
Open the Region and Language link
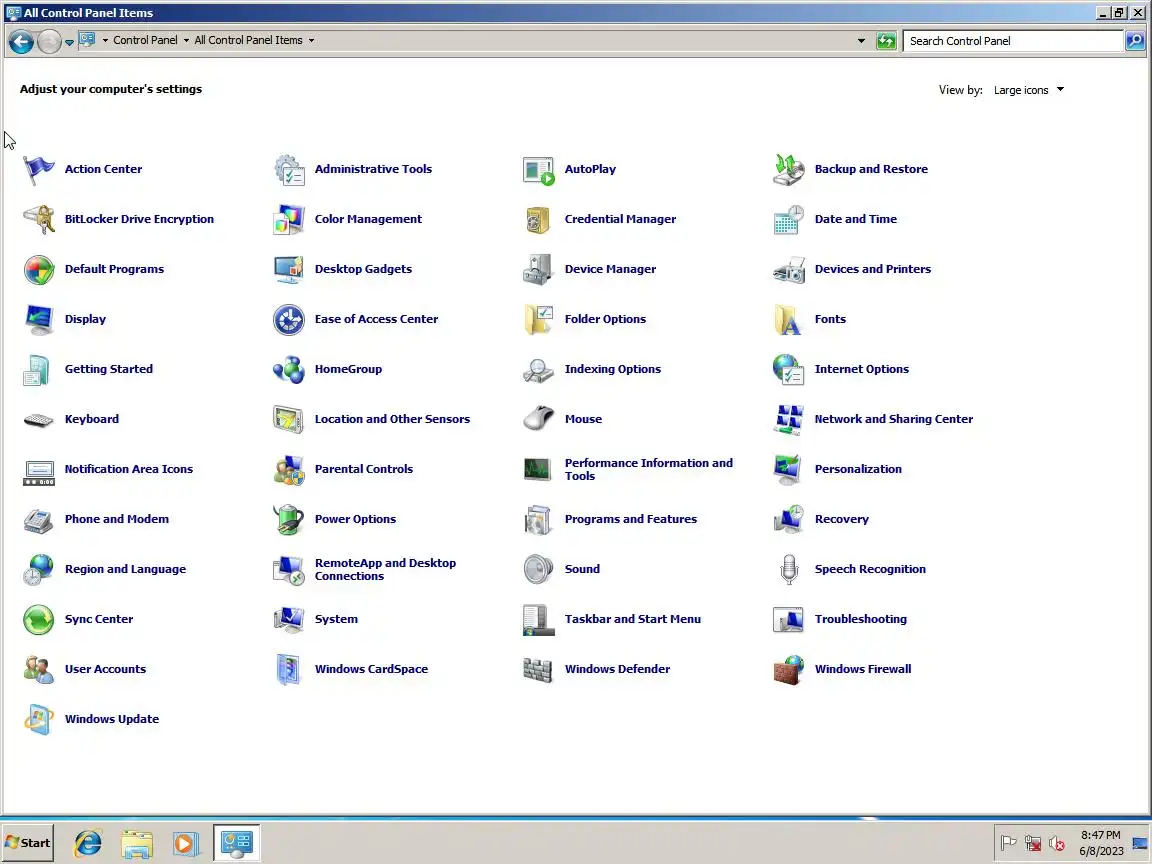tap(125, 569)
